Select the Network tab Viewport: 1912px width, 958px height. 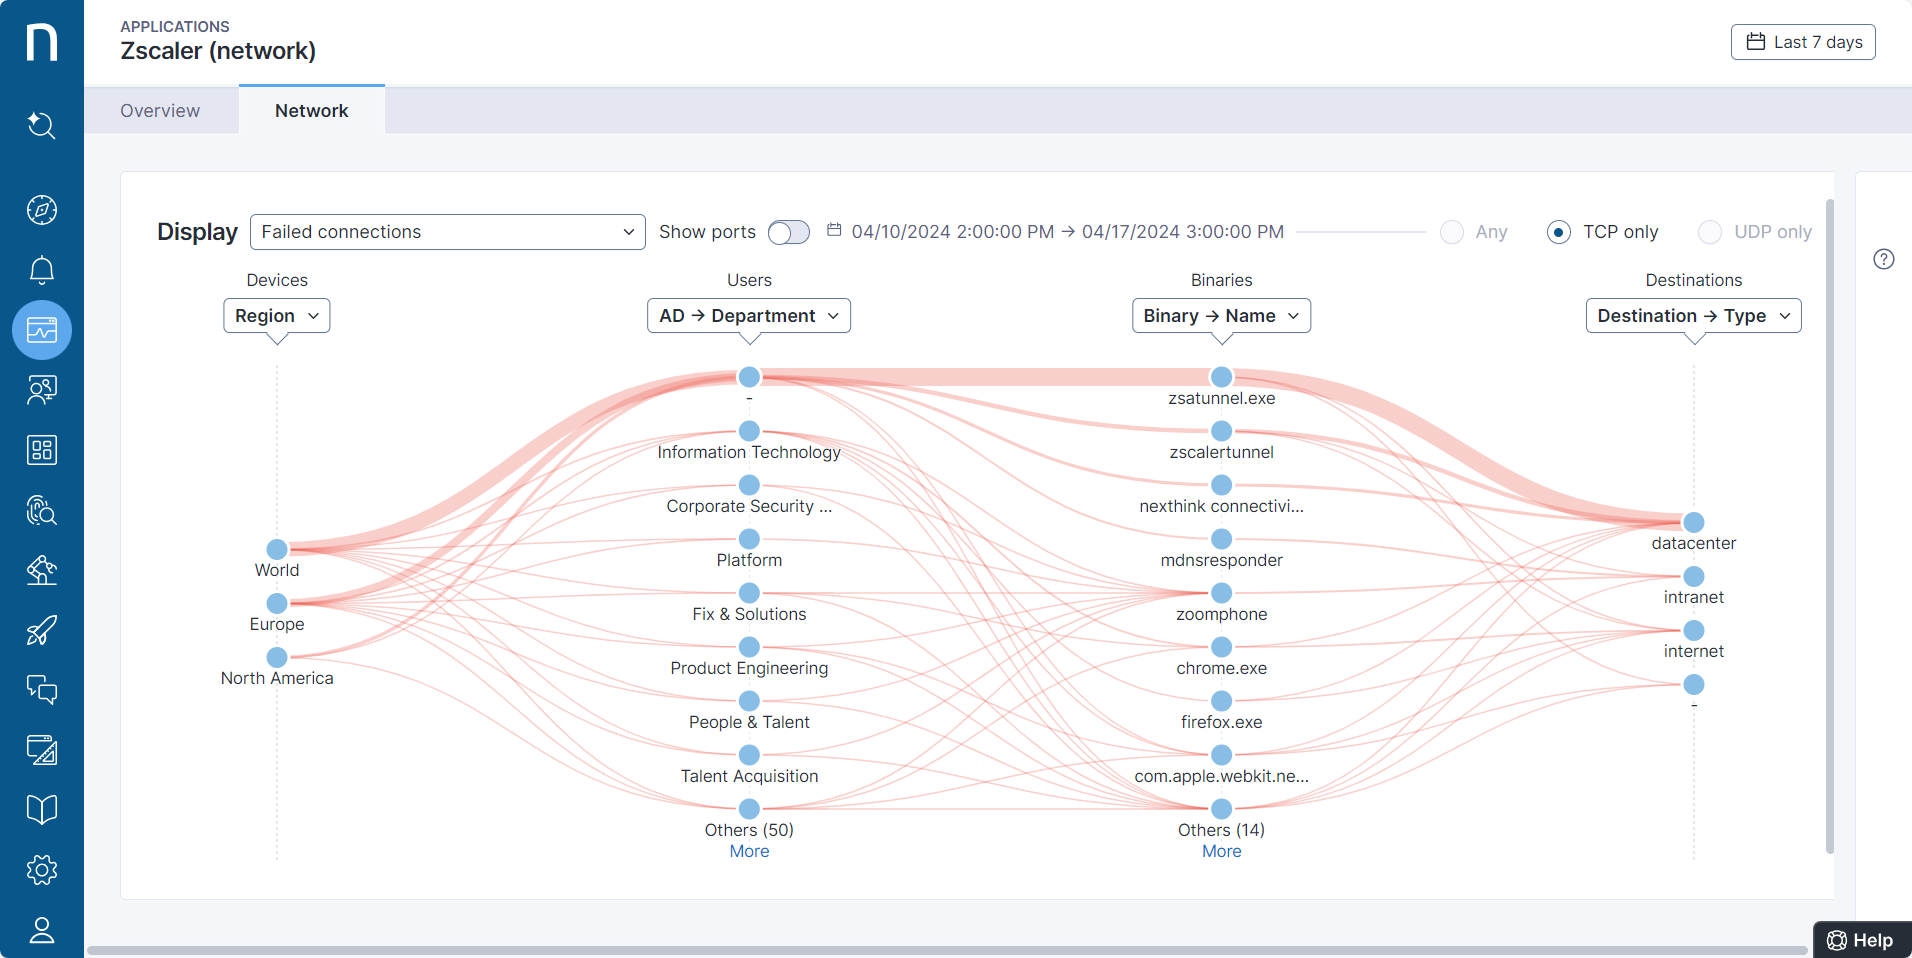pyautogui.click(x=311, y=110)
